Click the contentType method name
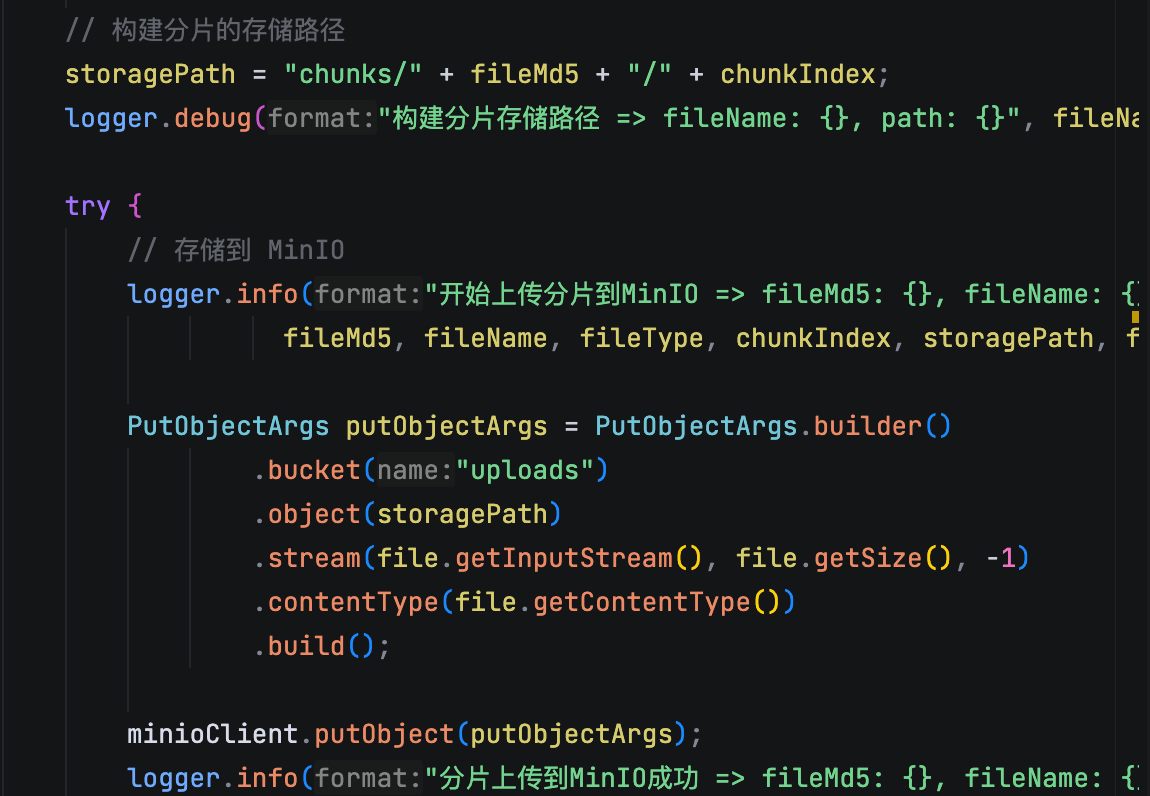Image resolution: width=1150 pixels, height=796 pixels. [353, 602]
